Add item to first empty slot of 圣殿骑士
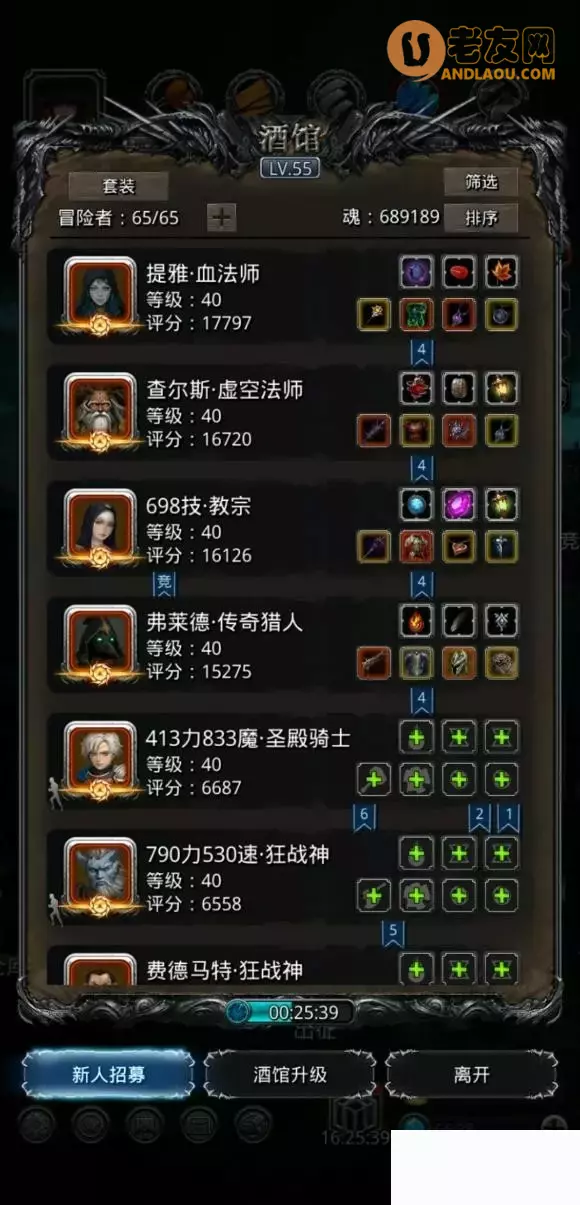This screenshot has height=1205, width=580. click(x=416, y=737)
